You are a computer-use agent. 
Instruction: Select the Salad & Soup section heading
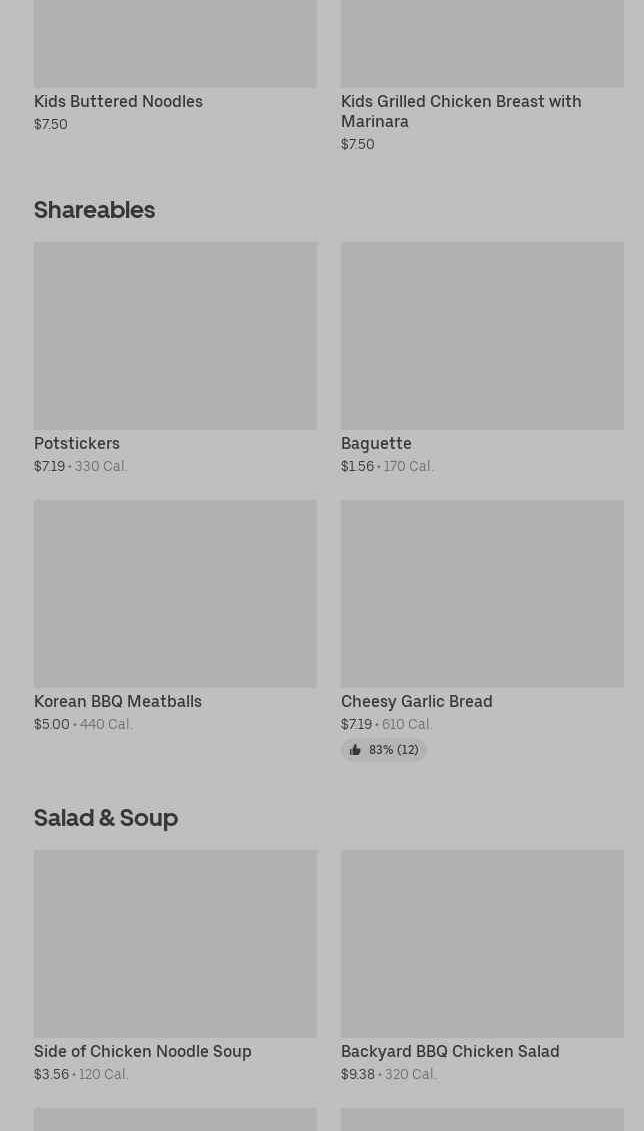coord(106,818)
